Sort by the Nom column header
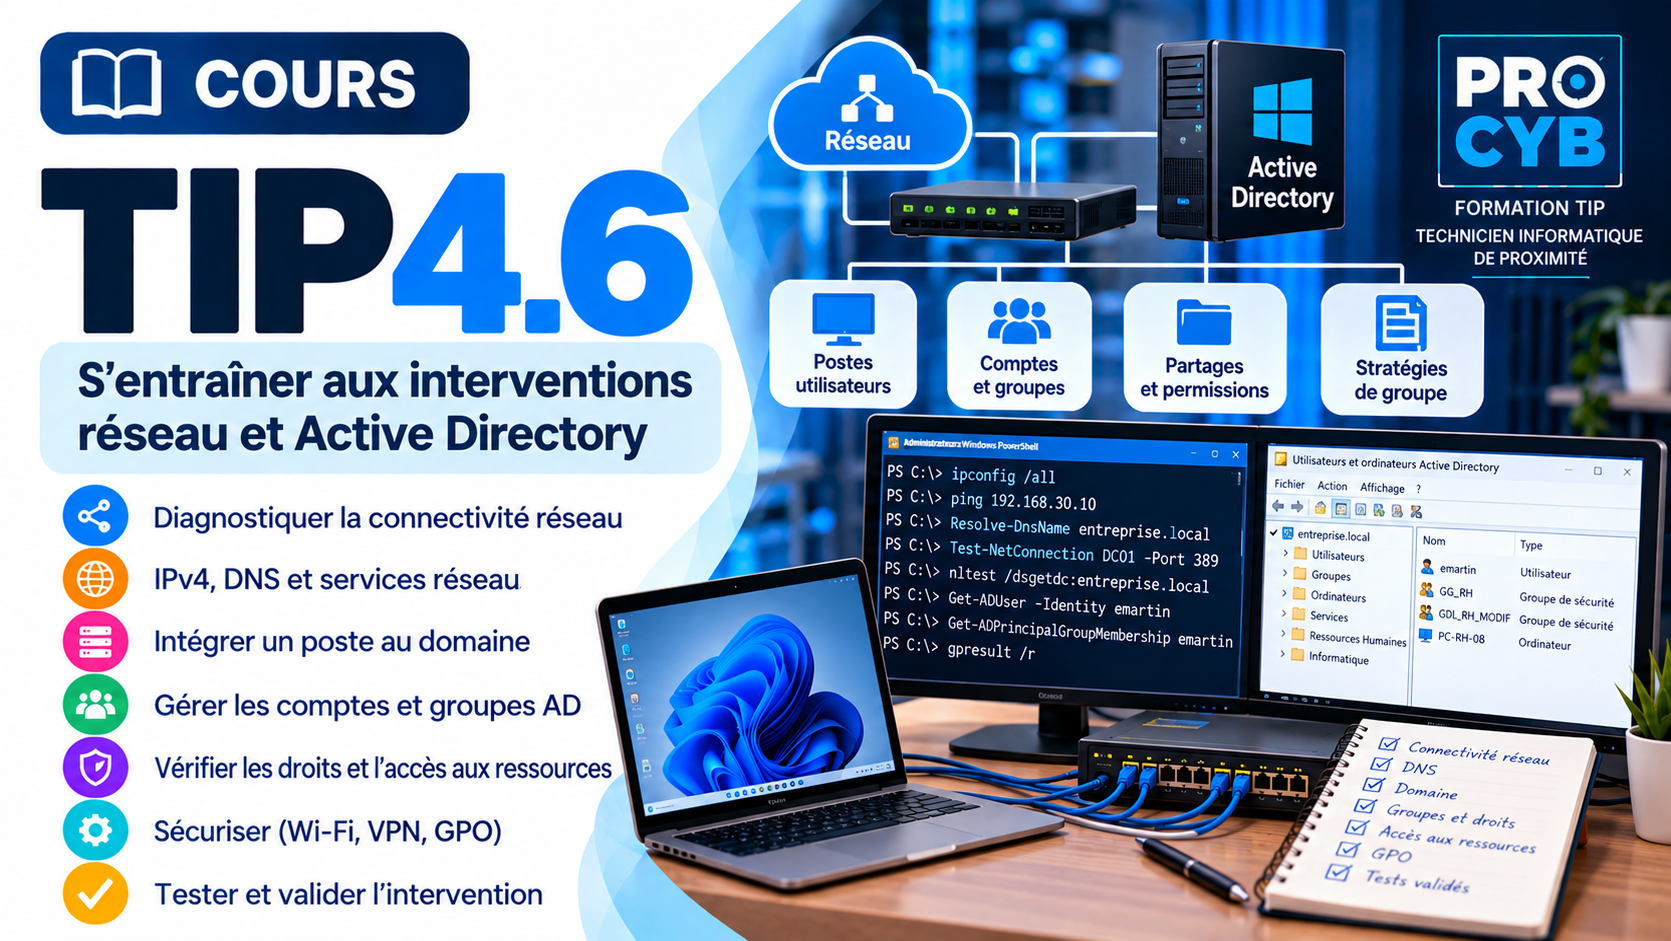The height and width of the screenshot is (941, 1671). (1434, 540)
